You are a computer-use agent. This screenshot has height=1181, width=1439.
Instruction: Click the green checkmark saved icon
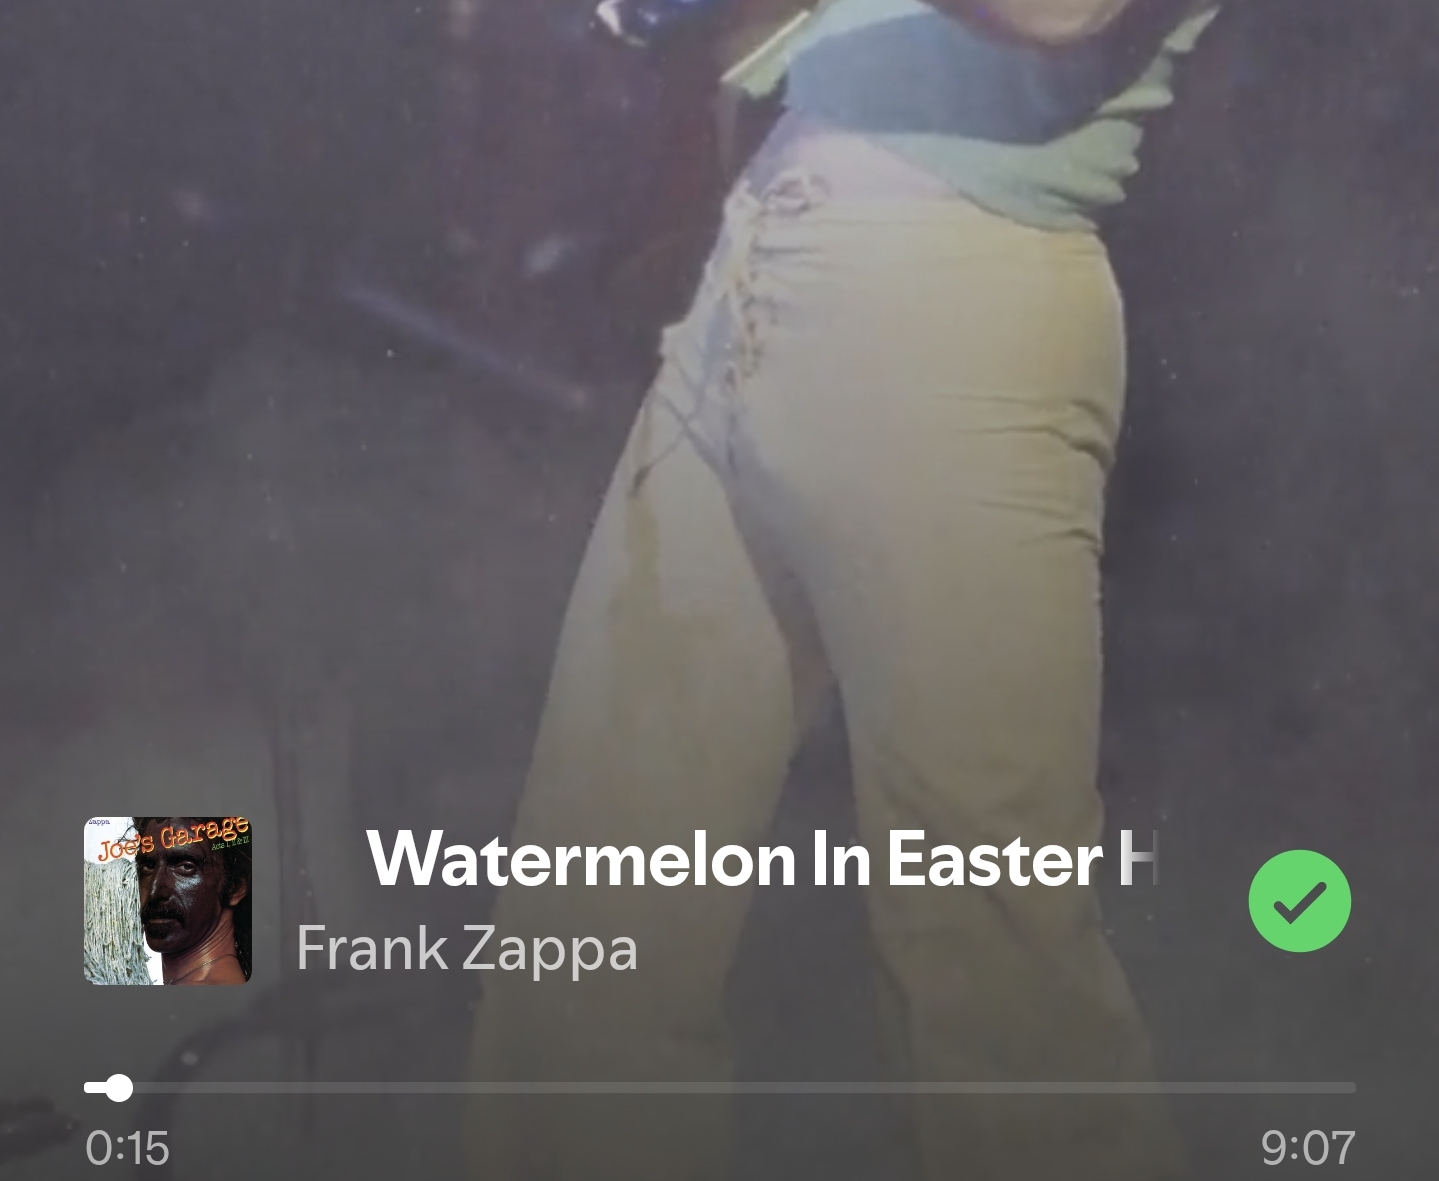[1299, 900]
